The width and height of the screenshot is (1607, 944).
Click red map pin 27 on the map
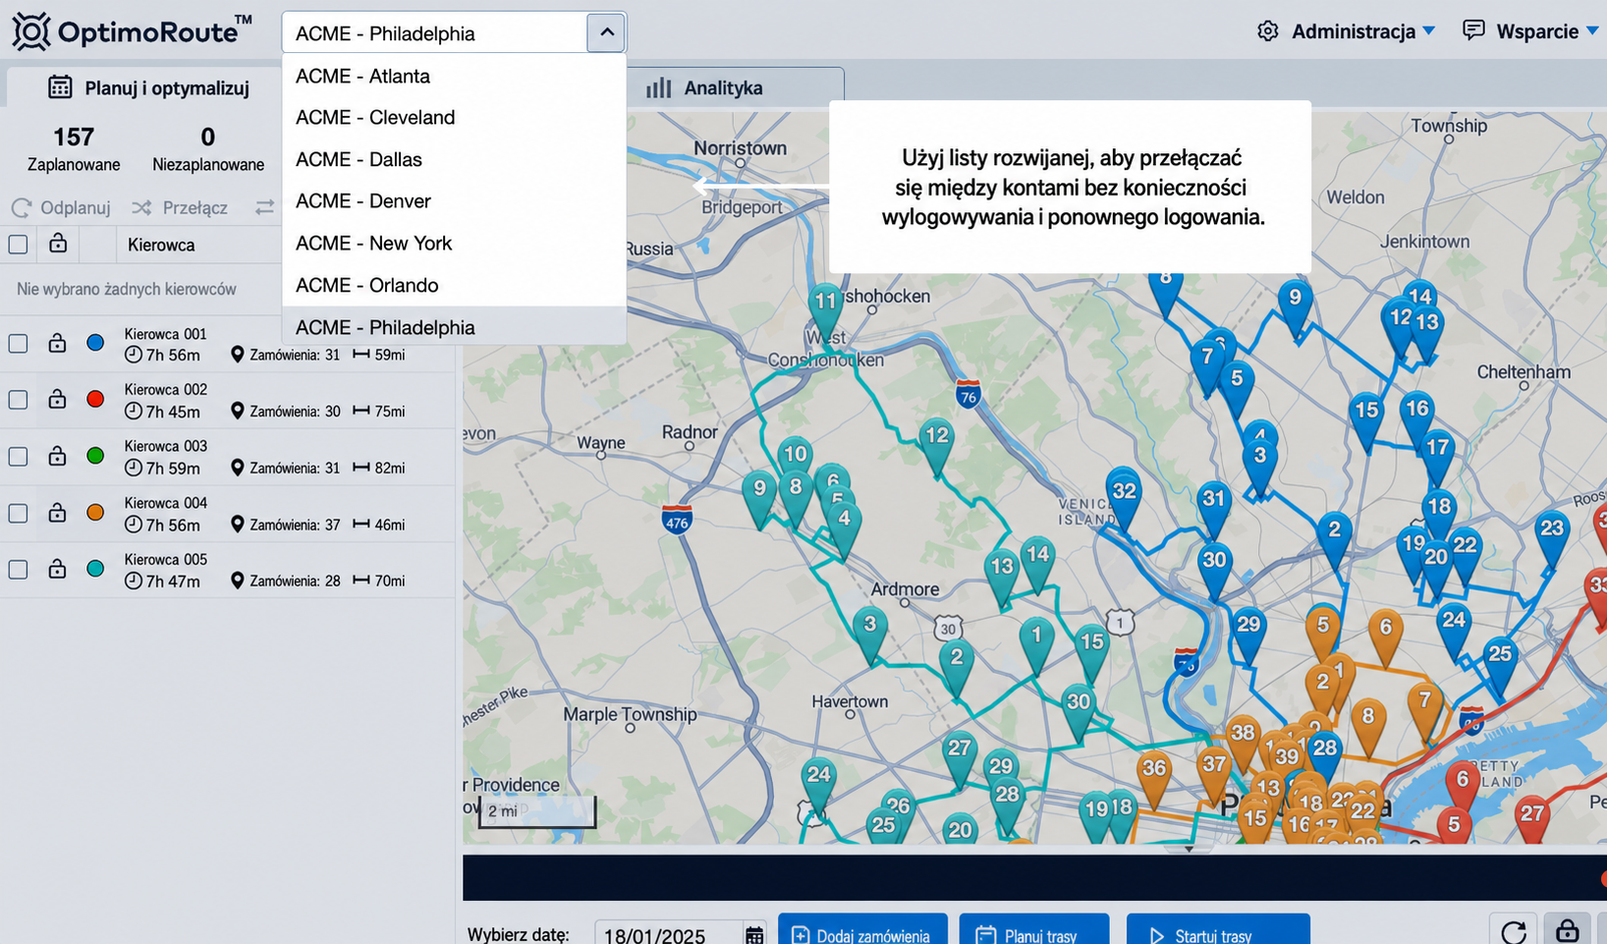[x=1532, y=820]
